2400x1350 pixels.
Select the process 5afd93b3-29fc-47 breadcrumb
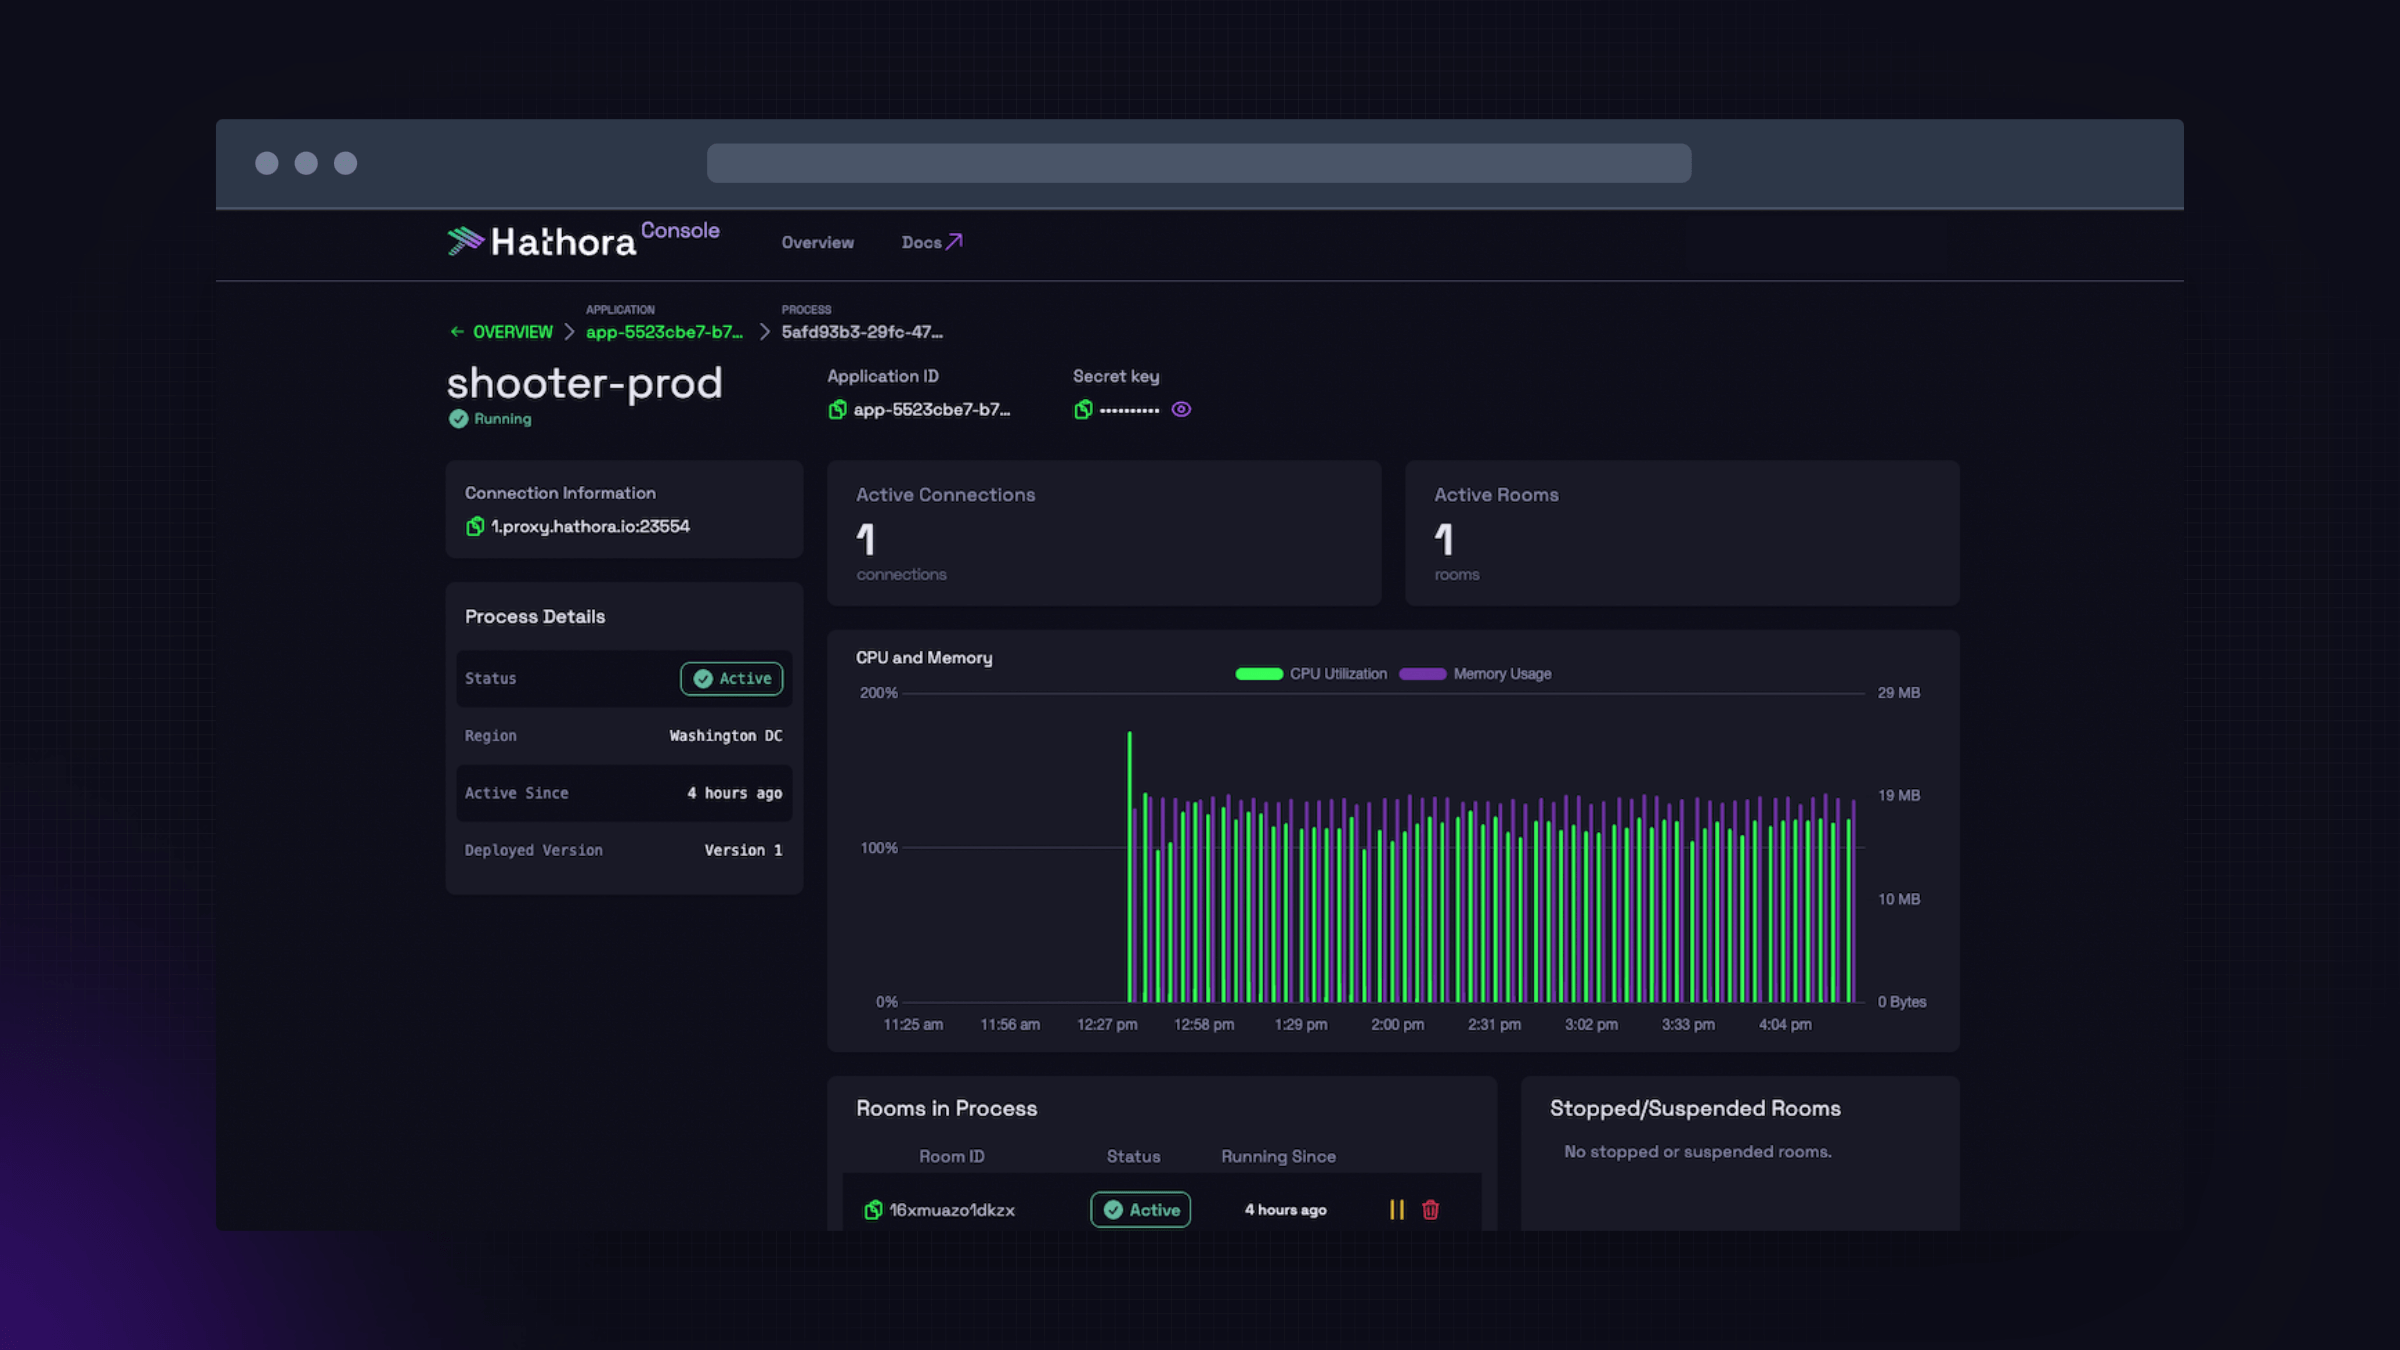tap(862, 332)
